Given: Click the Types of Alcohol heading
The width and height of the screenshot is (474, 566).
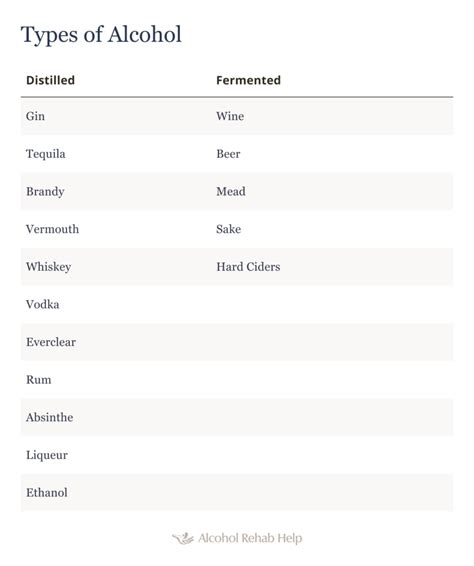Looking at the screenshot, I should 101,35.
